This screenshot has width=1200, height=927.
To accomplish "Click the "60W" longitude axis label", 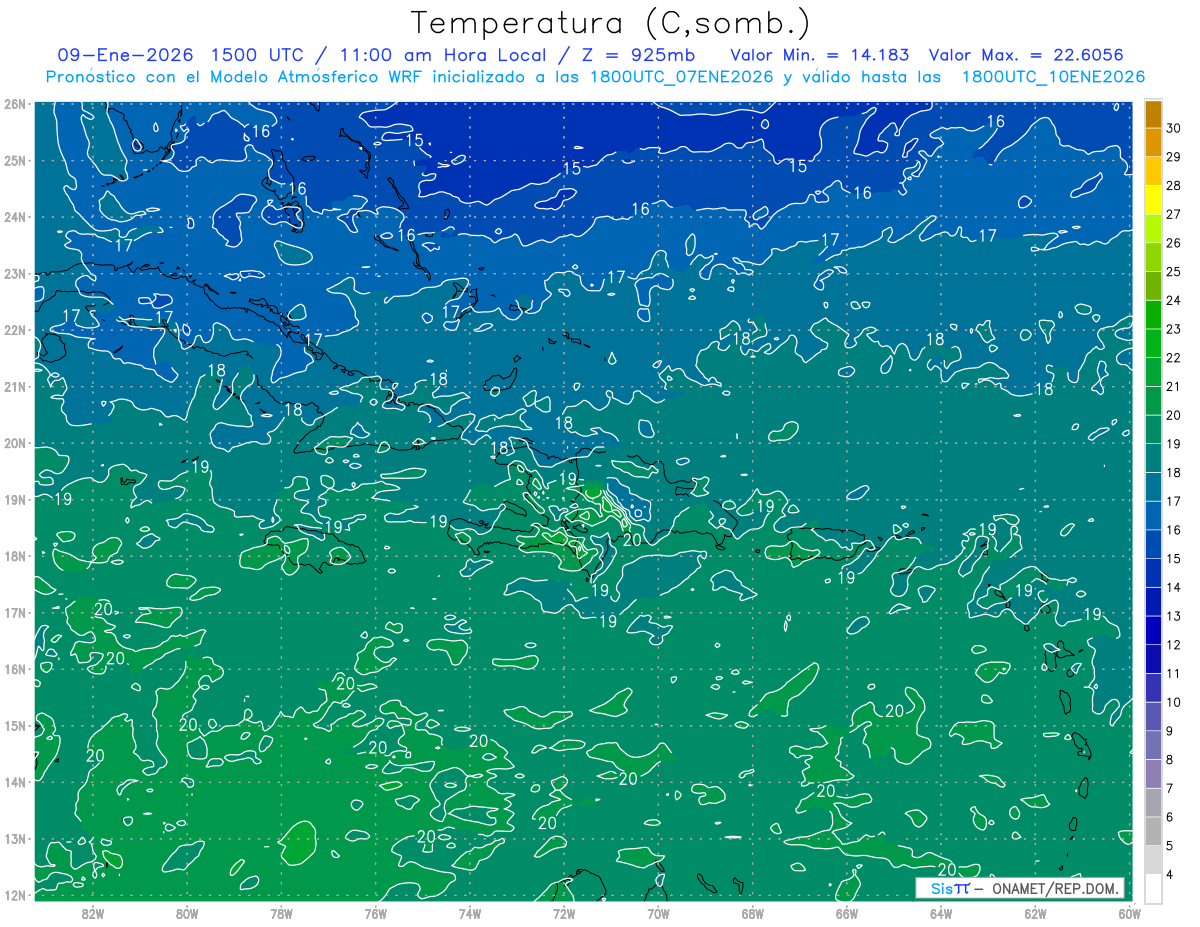I will point(1129,913).
